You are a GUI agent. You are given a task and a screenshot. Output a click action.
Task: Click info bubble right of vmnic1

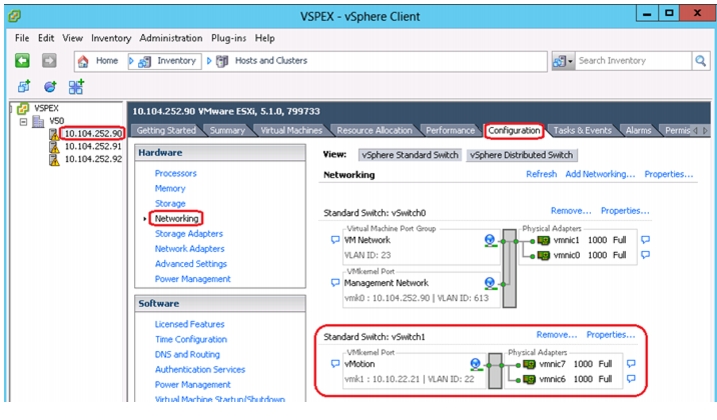click(x=645, y=239)
